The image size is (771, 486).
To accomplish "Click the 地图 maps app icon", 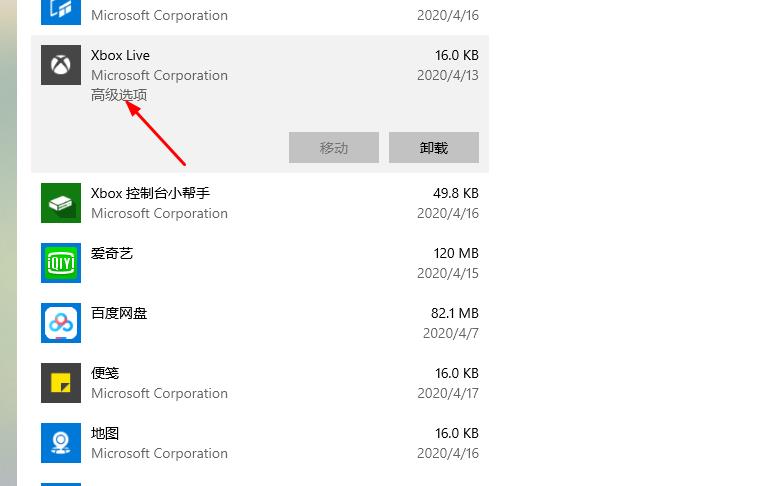I will point(61,443).
